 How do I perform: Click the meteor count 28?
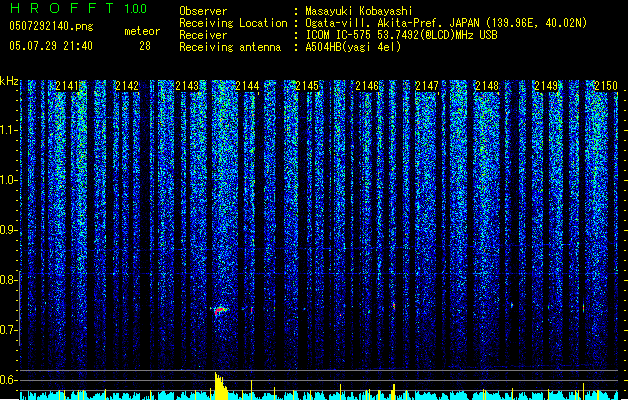tap(145, 46)
